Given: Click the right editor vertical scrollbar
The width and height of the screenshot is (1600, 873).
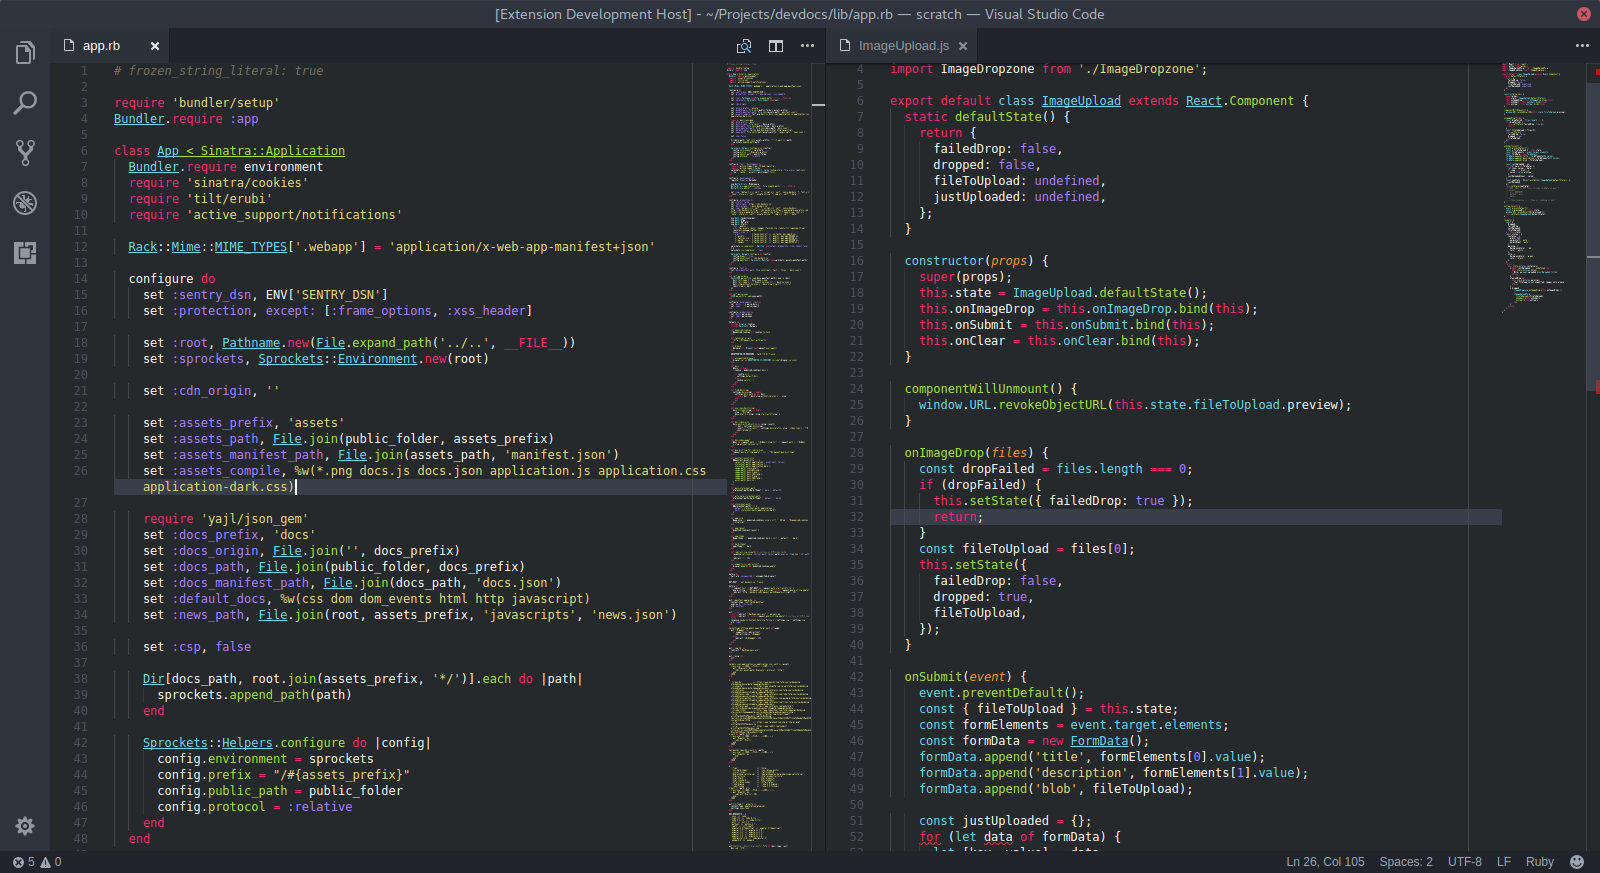Looking at the screenshot, I should click(1593, 235).
